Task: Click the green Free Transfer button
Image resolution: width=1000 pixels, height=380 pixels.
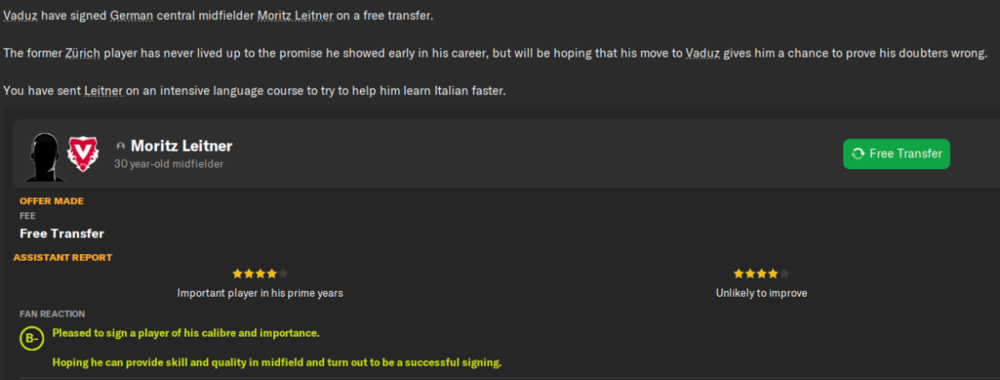Action: pos(896,154)
